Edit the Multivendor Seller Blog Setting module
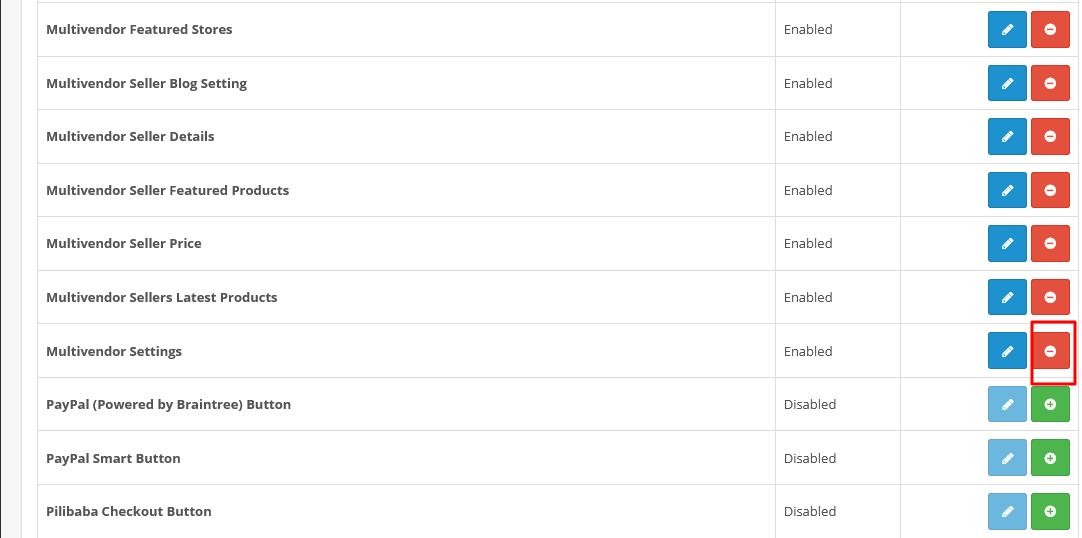 [x=1007, y=83]
